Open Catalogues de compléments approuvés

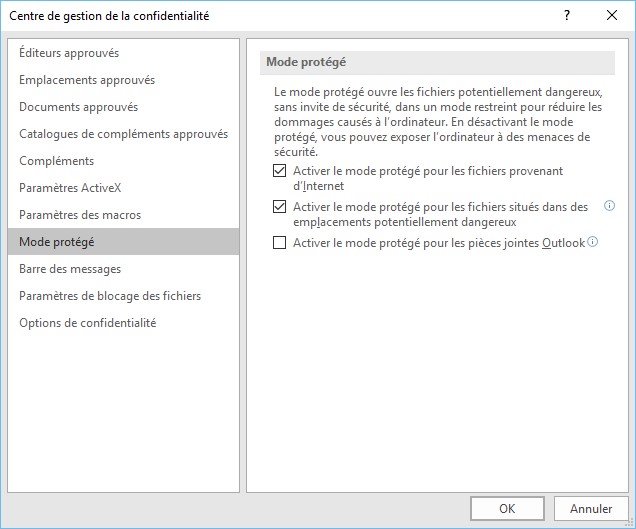[x=123, y=134]
